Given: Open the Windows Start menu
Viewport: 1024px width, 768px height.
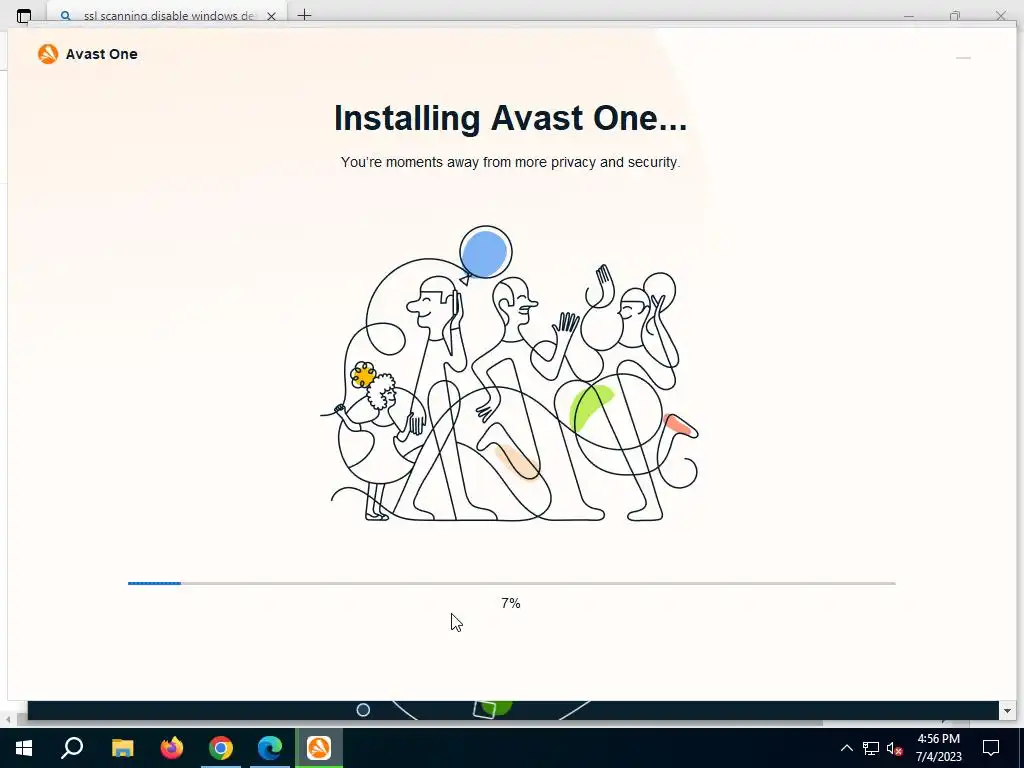Looking at the screenshot, I should pos(24,748).
